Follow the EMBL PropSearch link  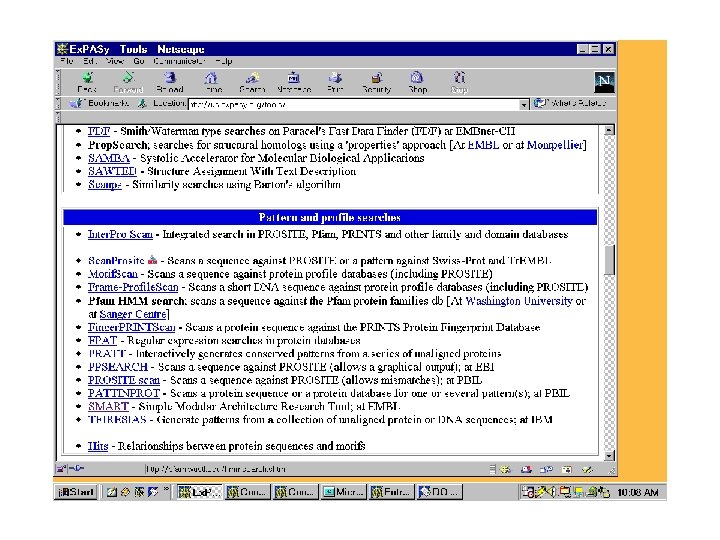(x=483, y=145)
